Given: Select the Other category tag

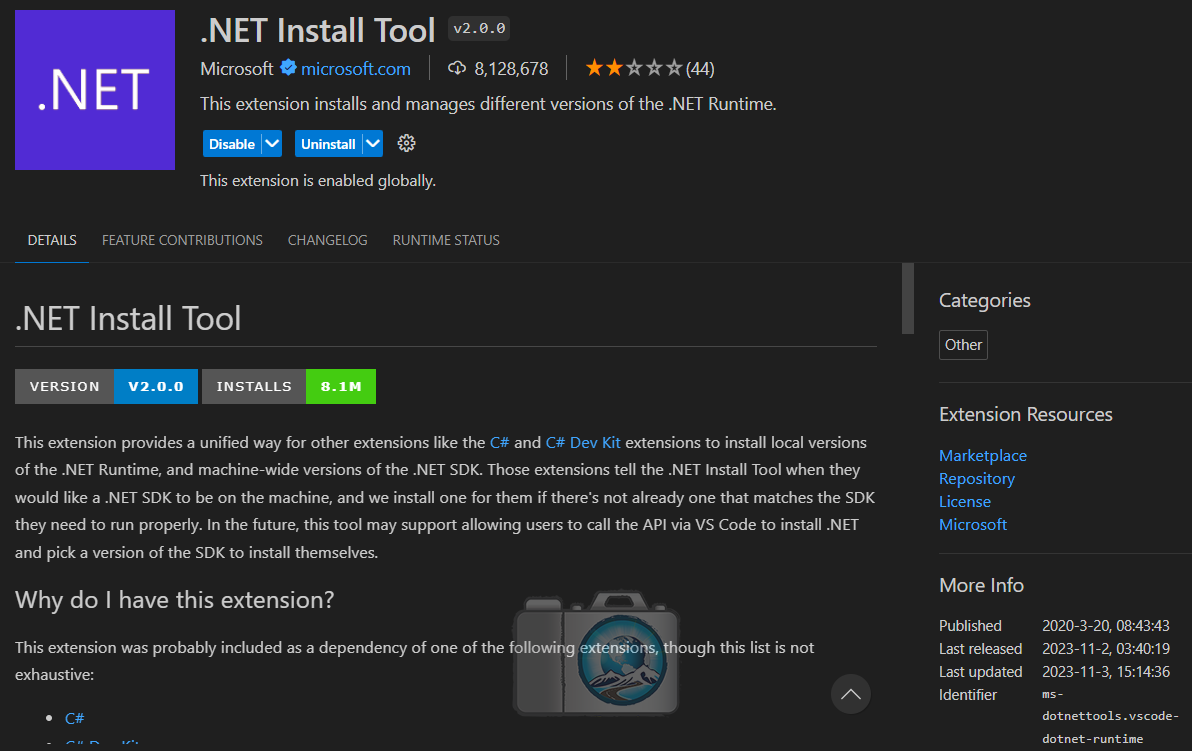Looking at the screenshot, I should [x=963, y=345].
